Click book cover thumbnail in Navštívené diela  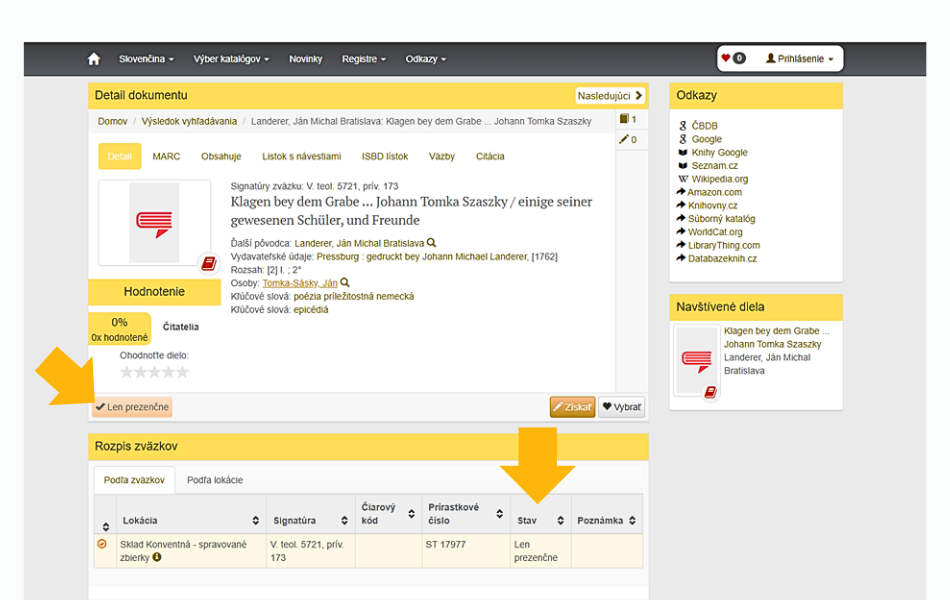click(695, 360)
